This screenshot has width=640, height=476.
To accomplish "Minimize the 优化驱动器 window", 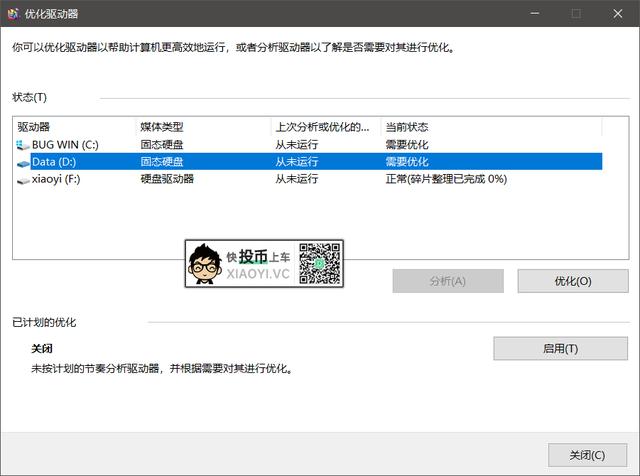I will (x=535, y=13).
